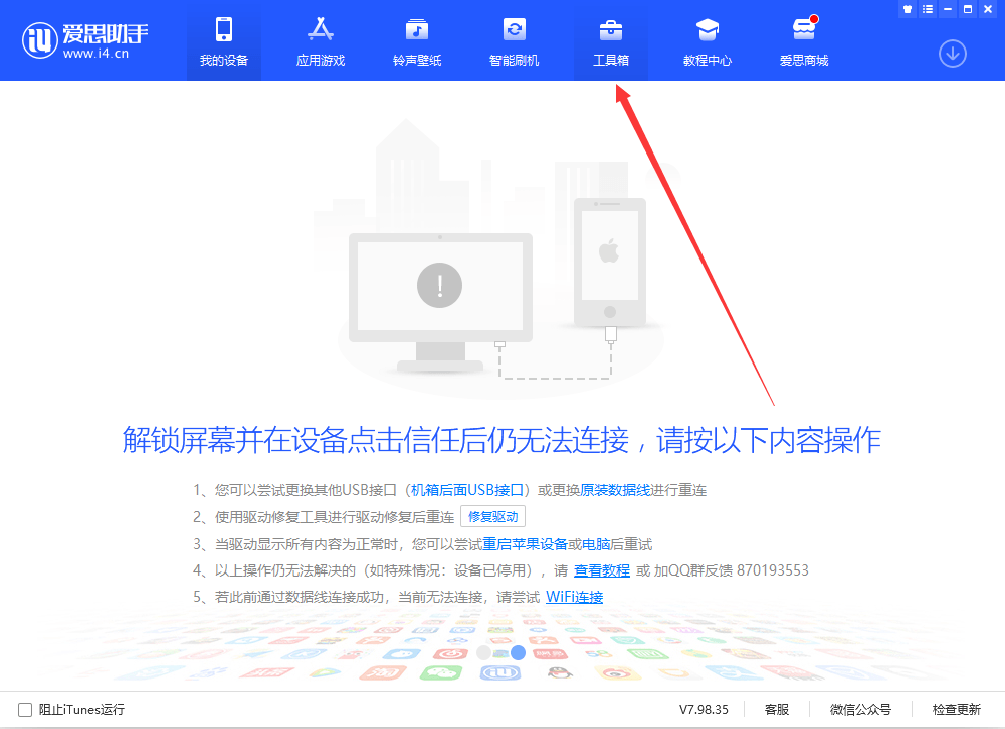Select the blue carousel pagination dot

pyautogui.click(x=518, y=651)
